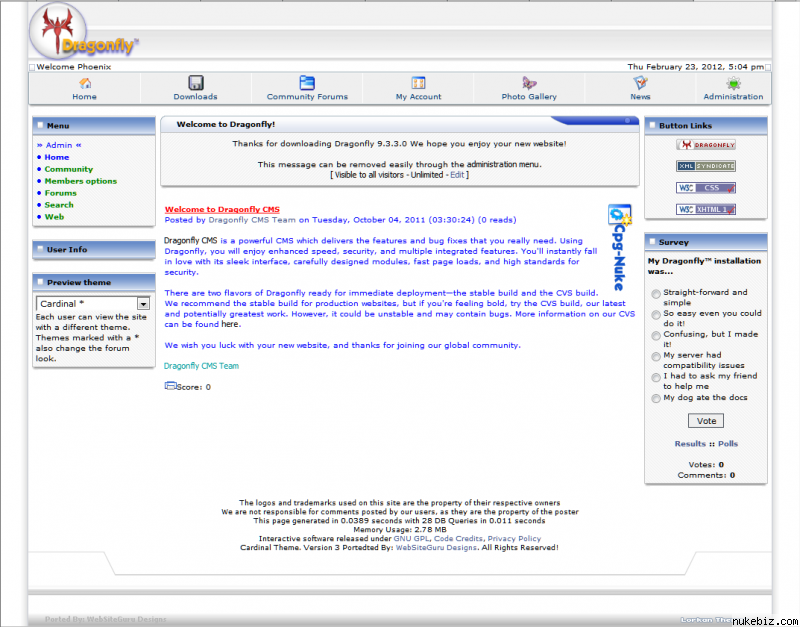
Task: Select 'So easy even you could do it!' option
Action: (x=656, y=315)
